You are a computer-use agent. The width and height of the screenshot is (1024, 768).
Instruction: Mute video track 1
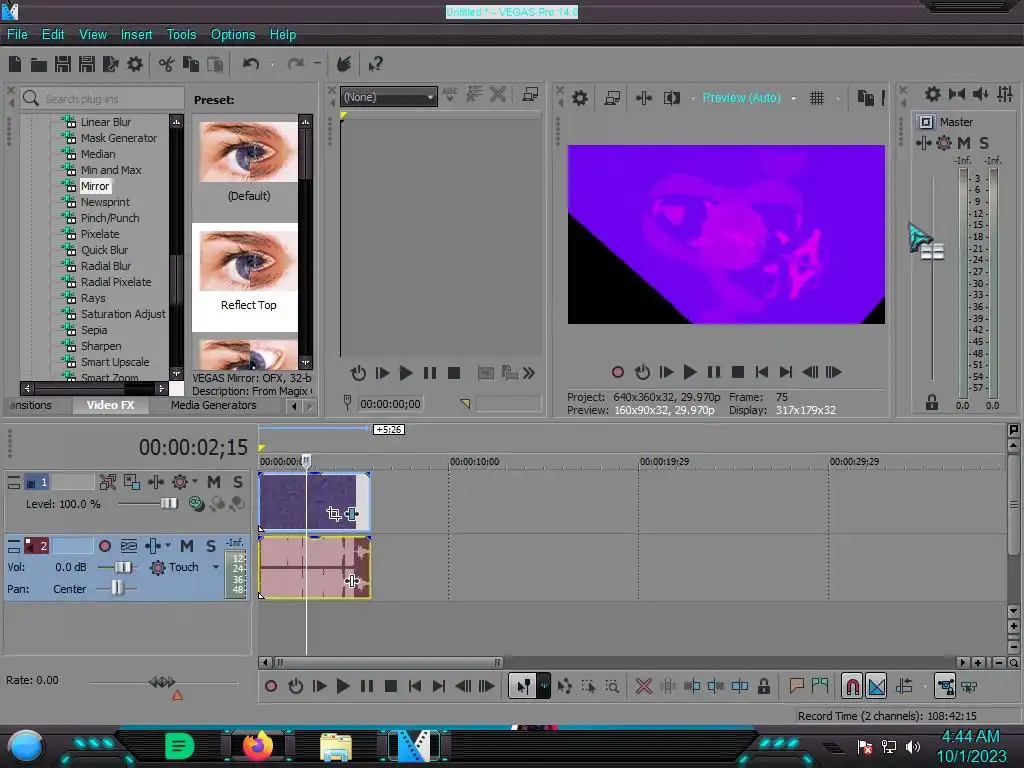[x=214, y=482]
